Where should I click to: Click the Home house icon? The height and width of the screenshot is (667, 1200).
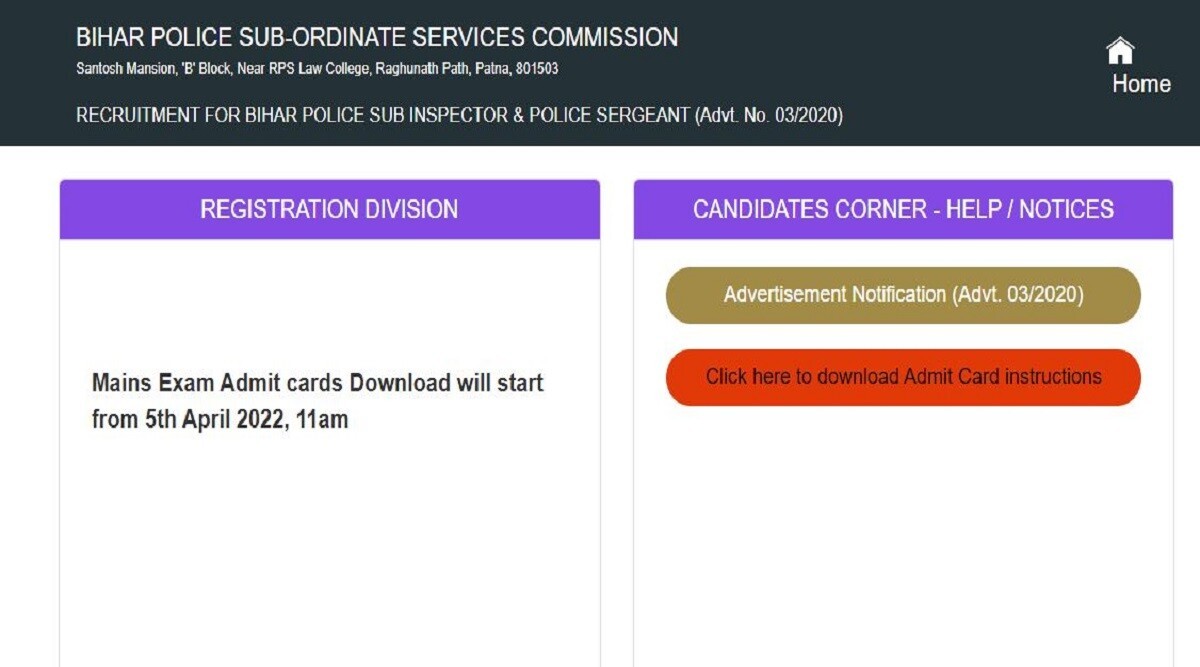pos(1120,51)
